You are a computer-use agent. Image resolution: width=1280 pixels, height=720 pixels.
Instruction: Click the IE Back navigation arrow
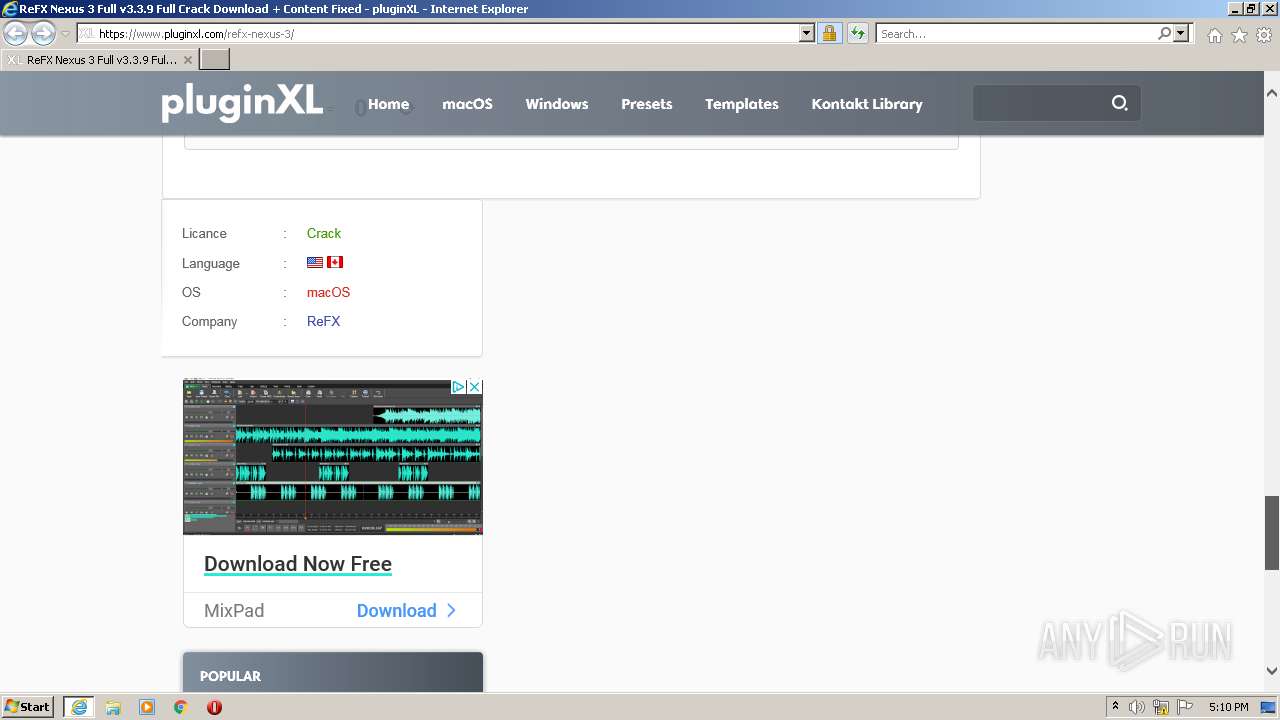16,33
